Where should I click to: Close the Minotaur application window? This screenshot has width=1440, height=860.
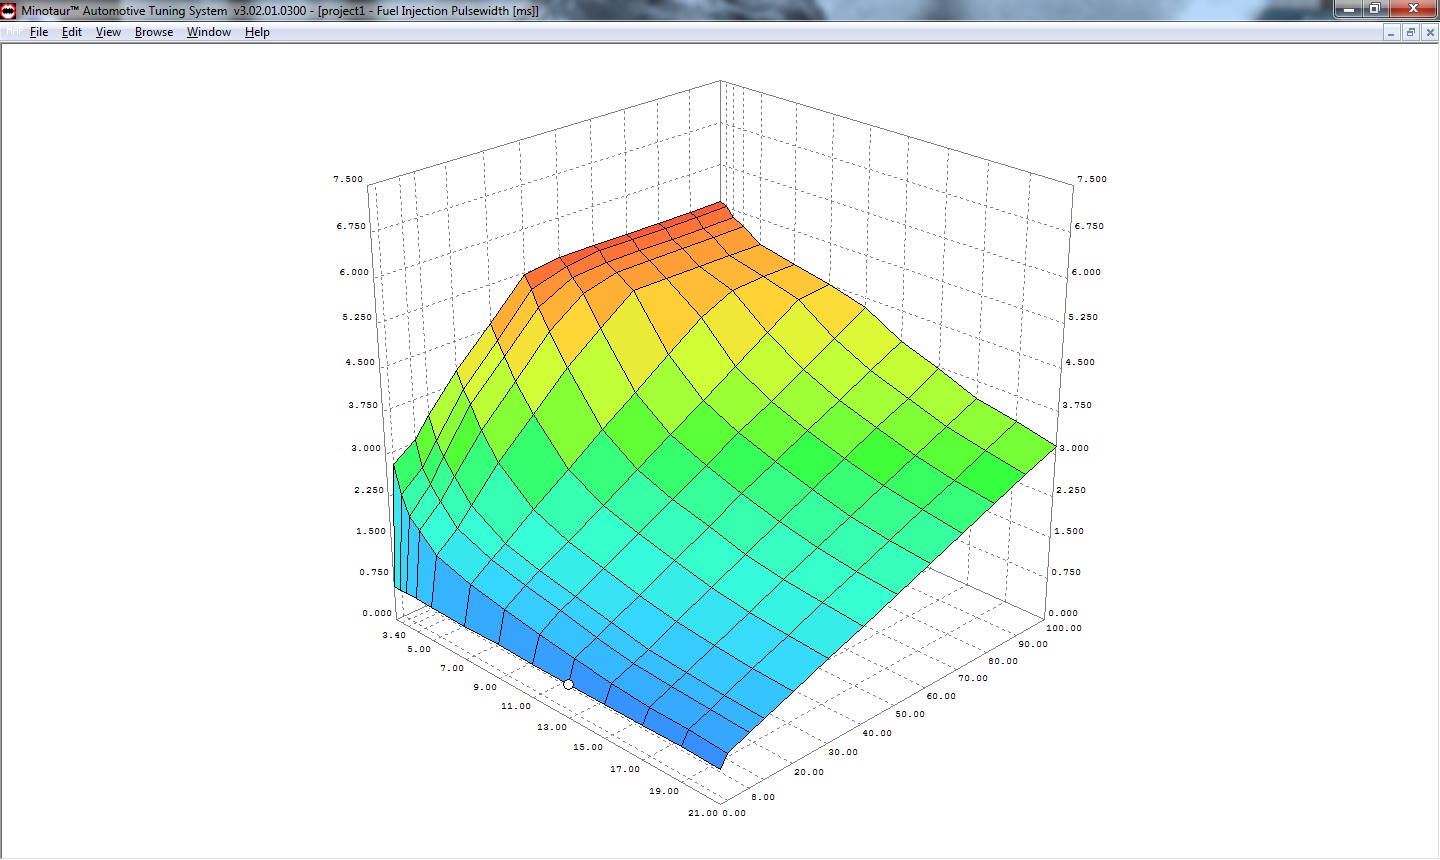(x=1413, y=9)
